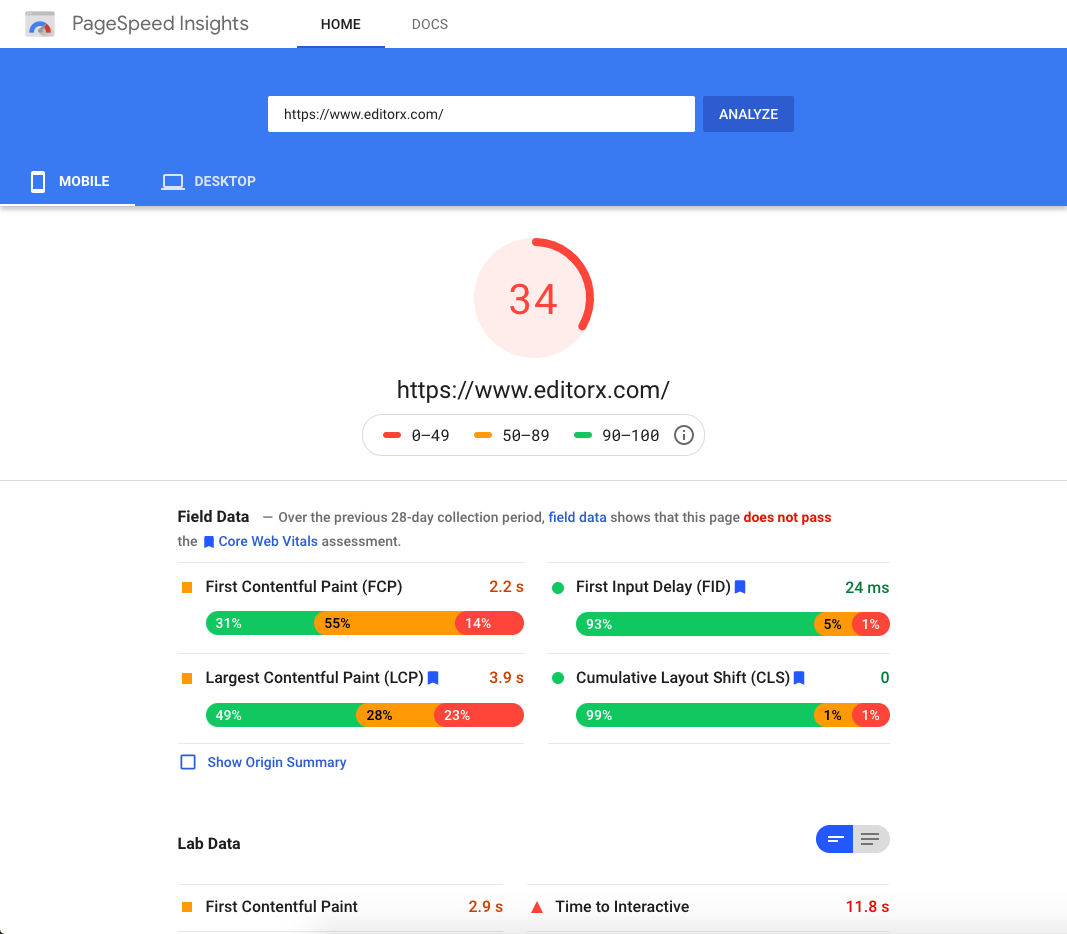Click the green circle icon beside CLS

pyautogui.click(x=558, y=678)
